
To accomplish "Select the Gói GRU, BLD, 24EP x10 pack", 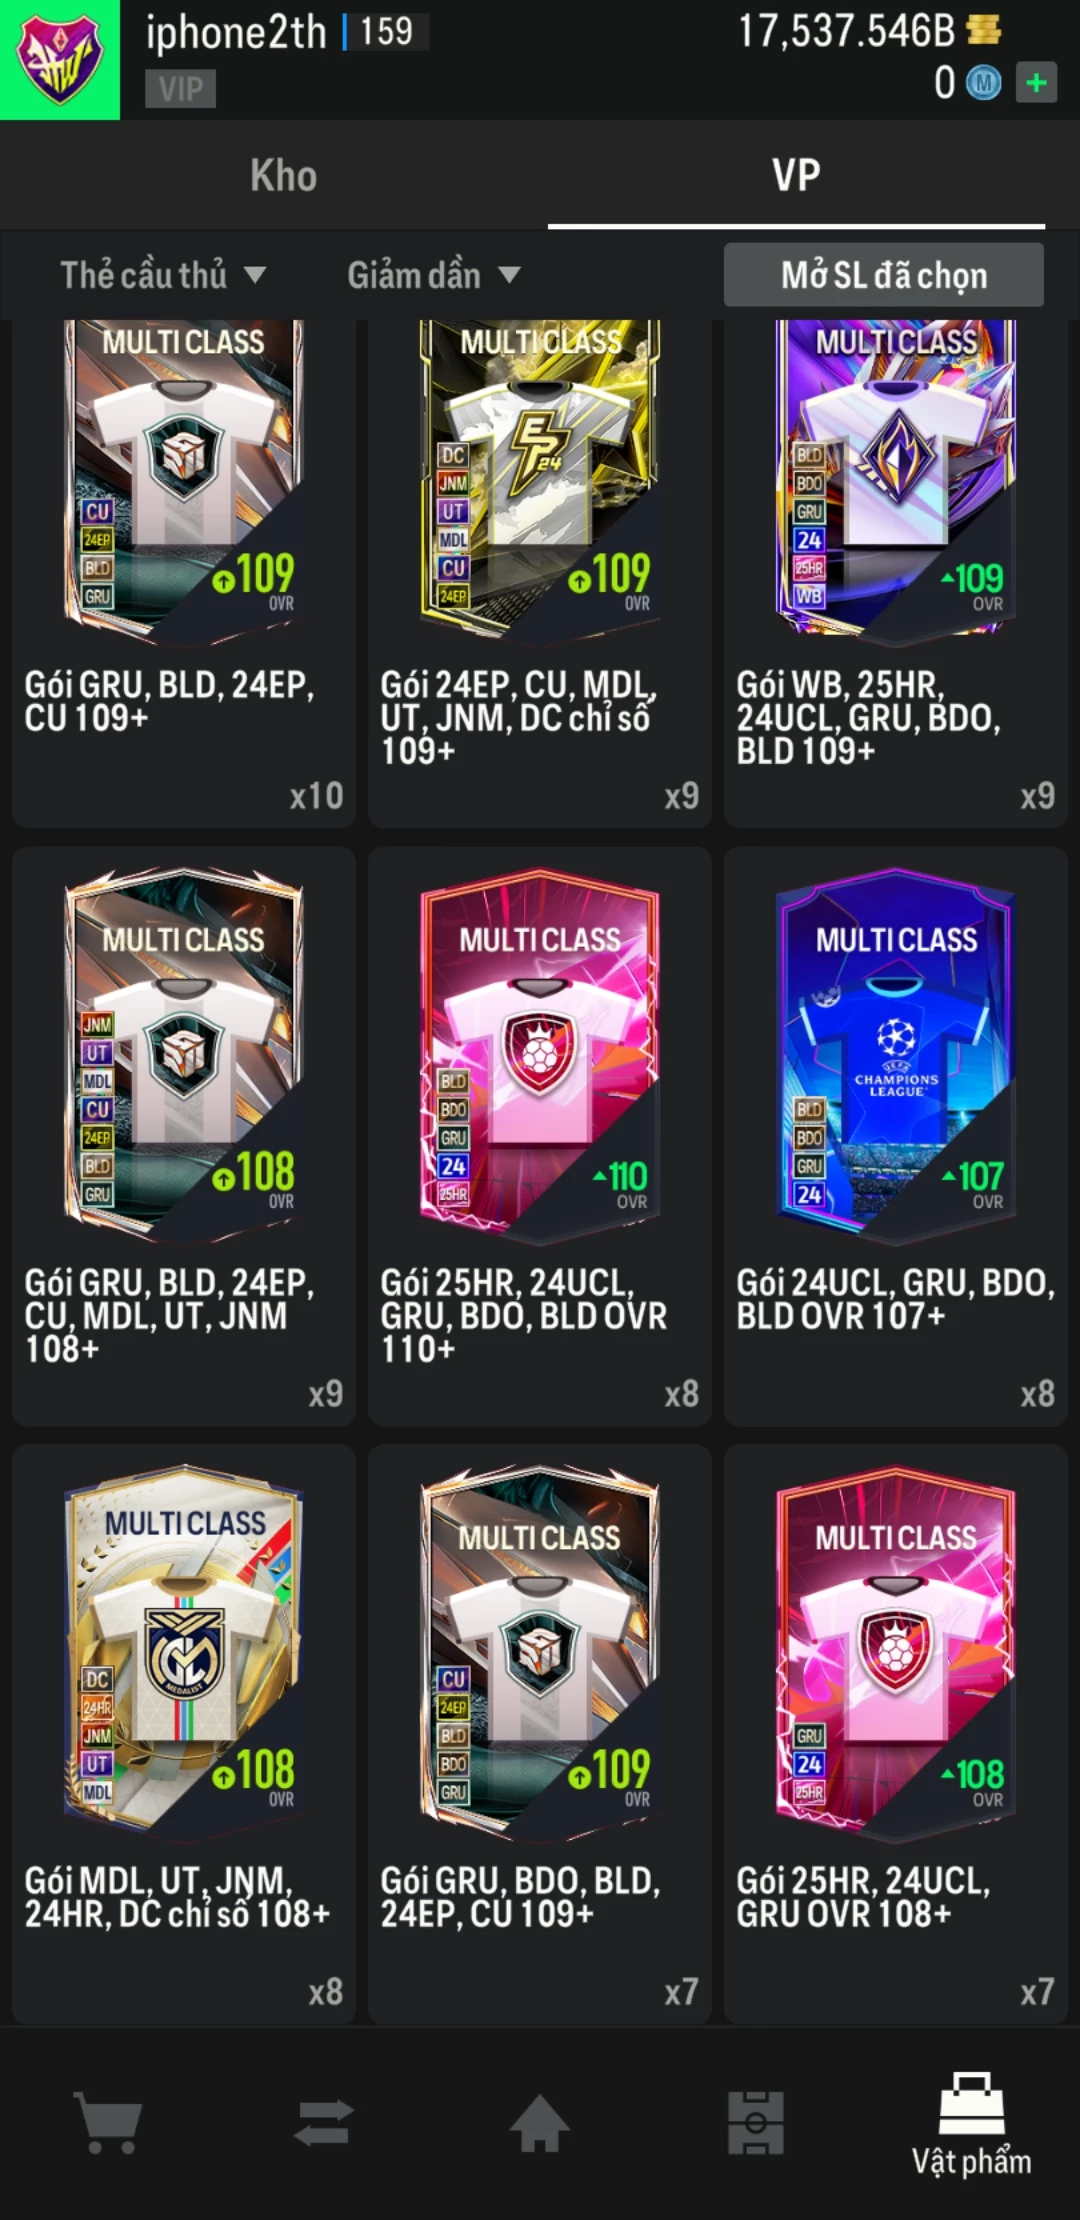I will [x=184, y=573].
